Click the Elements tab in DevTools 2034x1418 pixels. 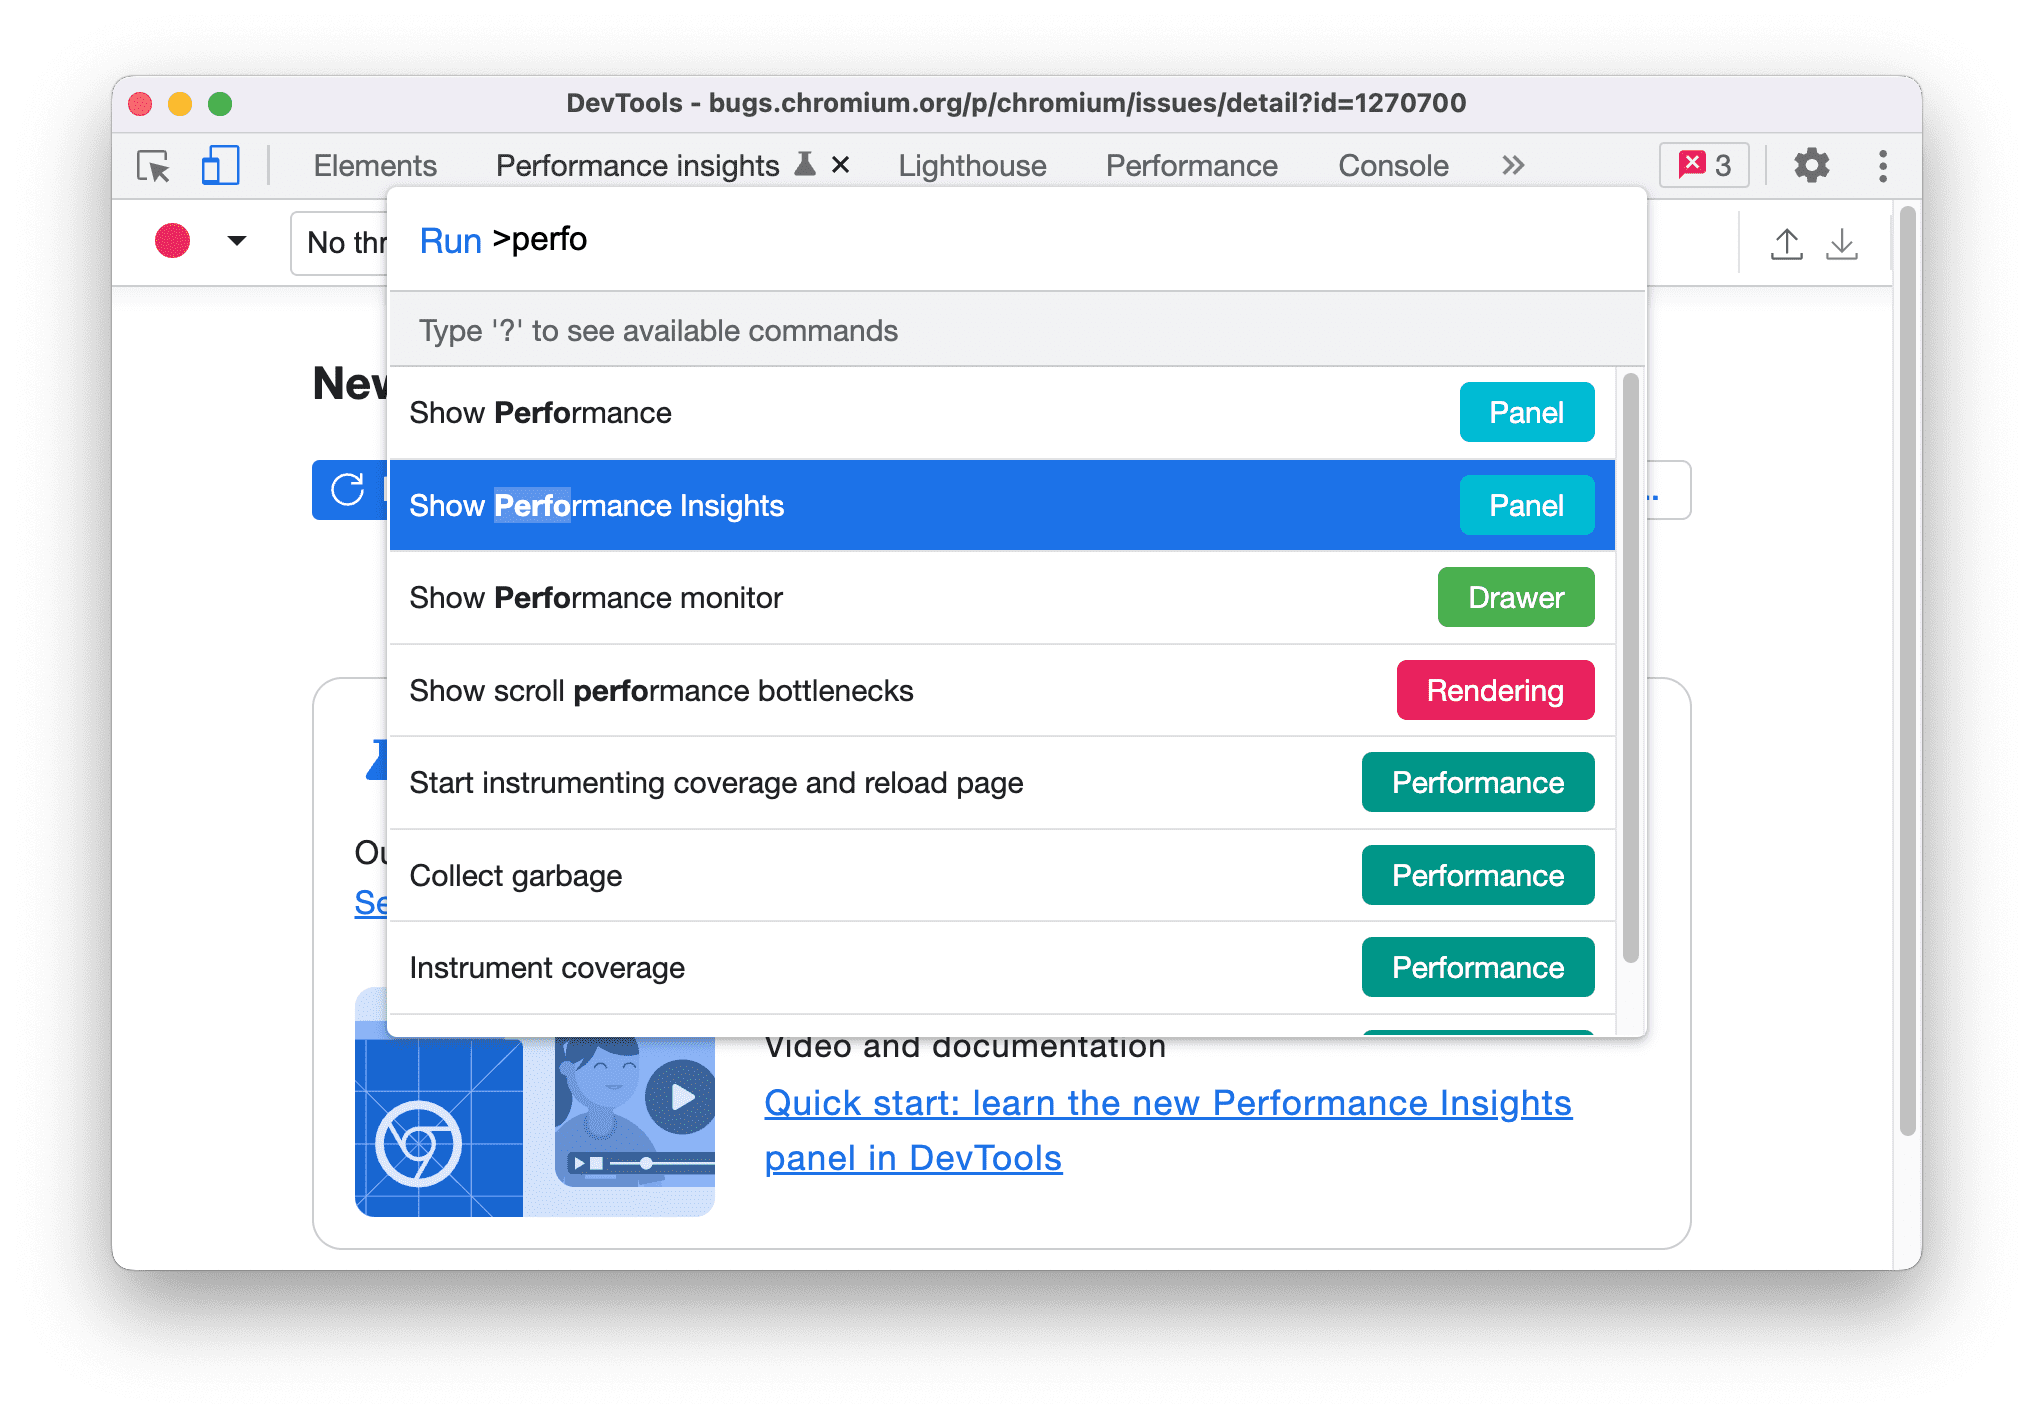pyautogui.click(x=376, y=162)
